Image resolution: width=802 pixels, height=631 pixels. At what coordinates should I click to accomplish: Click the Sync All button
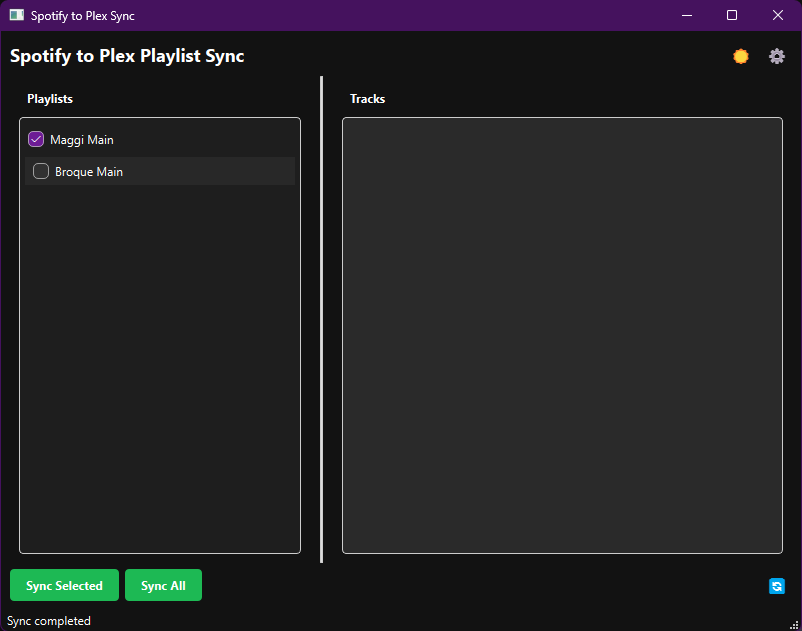coord(163,585)
